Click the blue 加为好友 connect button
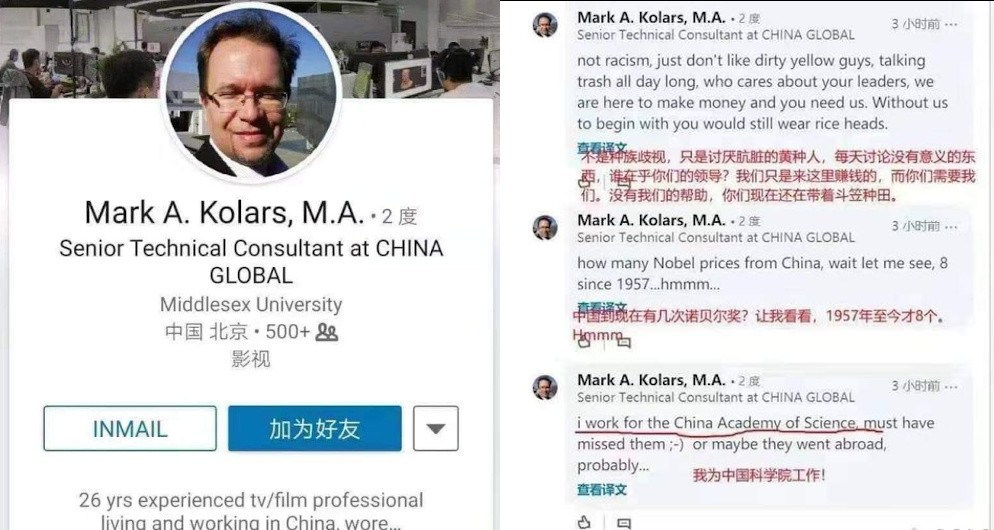 tap(314, 429)
